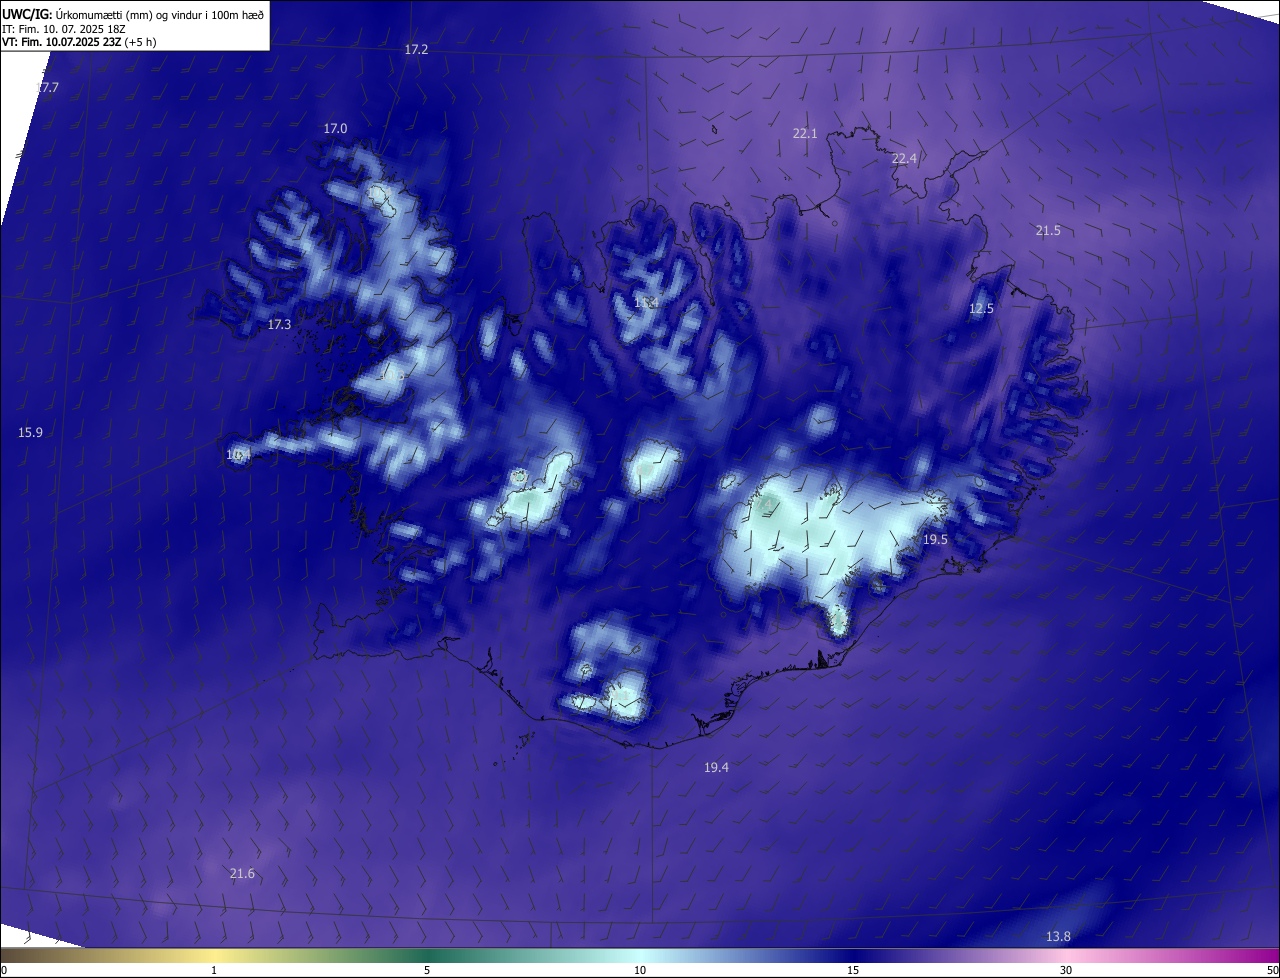The width and height of the screenshot is (1280, 978).
Task: Click the 13.8 value on the map
Action: pos(1058,936)
